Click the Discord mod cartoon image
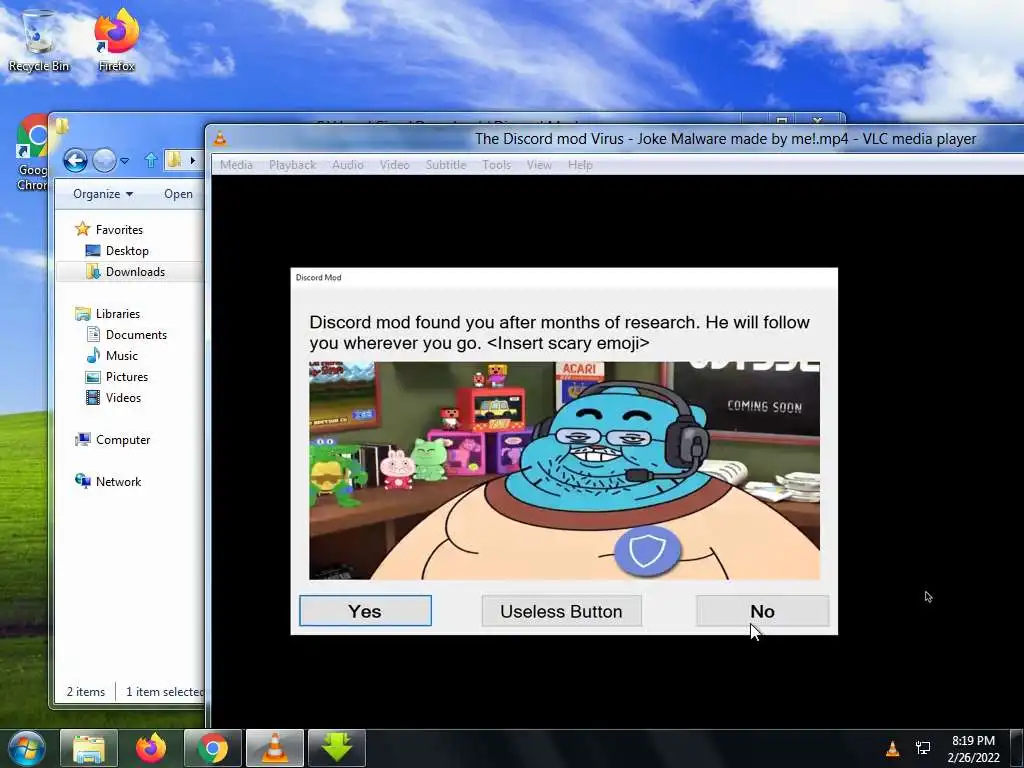Viewport: 1024px width, 768px height. click(x=564, y=470)
